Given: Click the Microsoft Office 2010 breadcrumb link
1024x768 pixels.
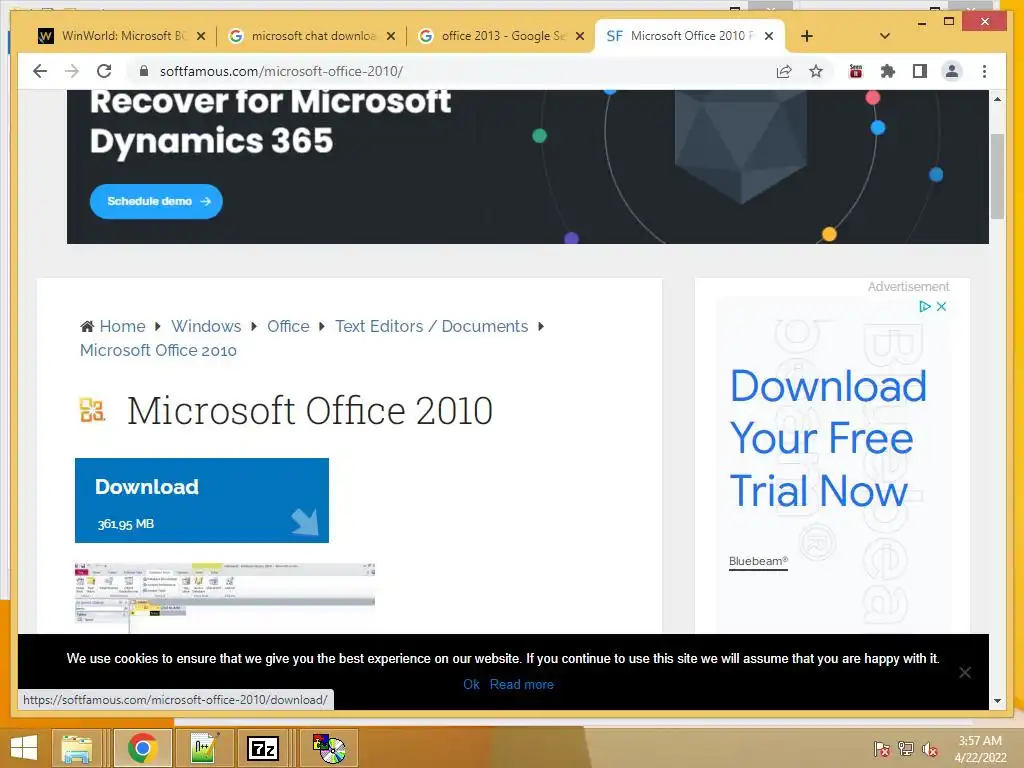Looking at the screenshot, I should 158,350.
